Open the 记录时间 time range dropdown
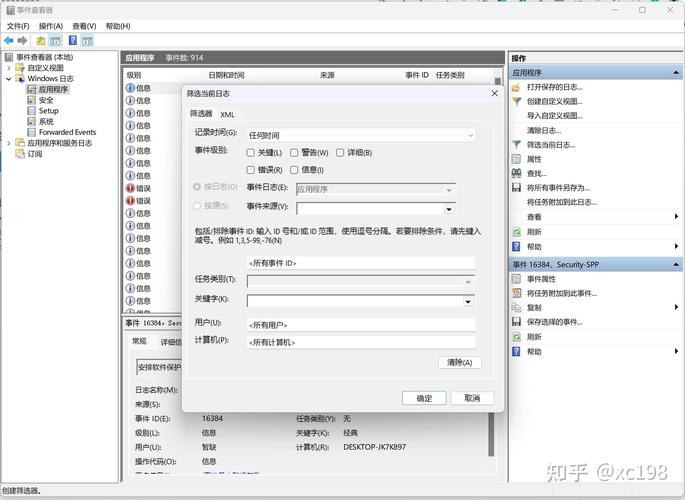685x500 pixels. (360, 133)
